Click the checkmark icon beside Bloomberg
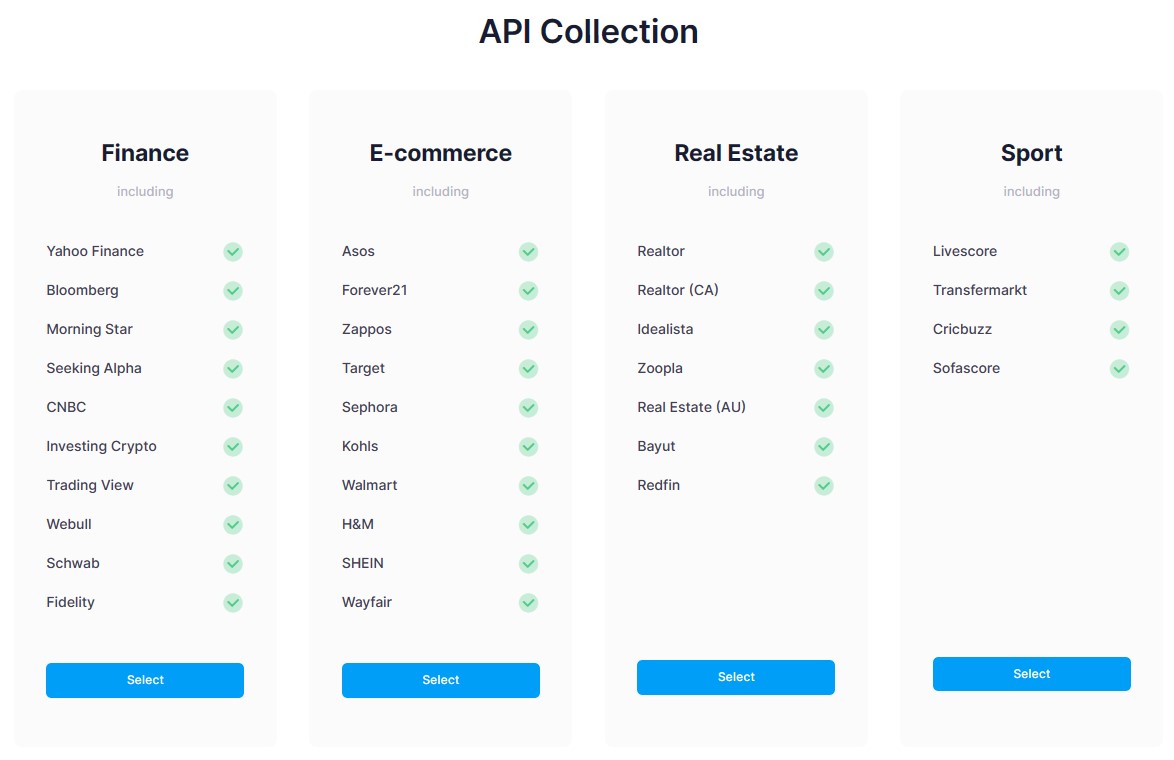Viewport: 1174px width, 760px height. [232, 291]
